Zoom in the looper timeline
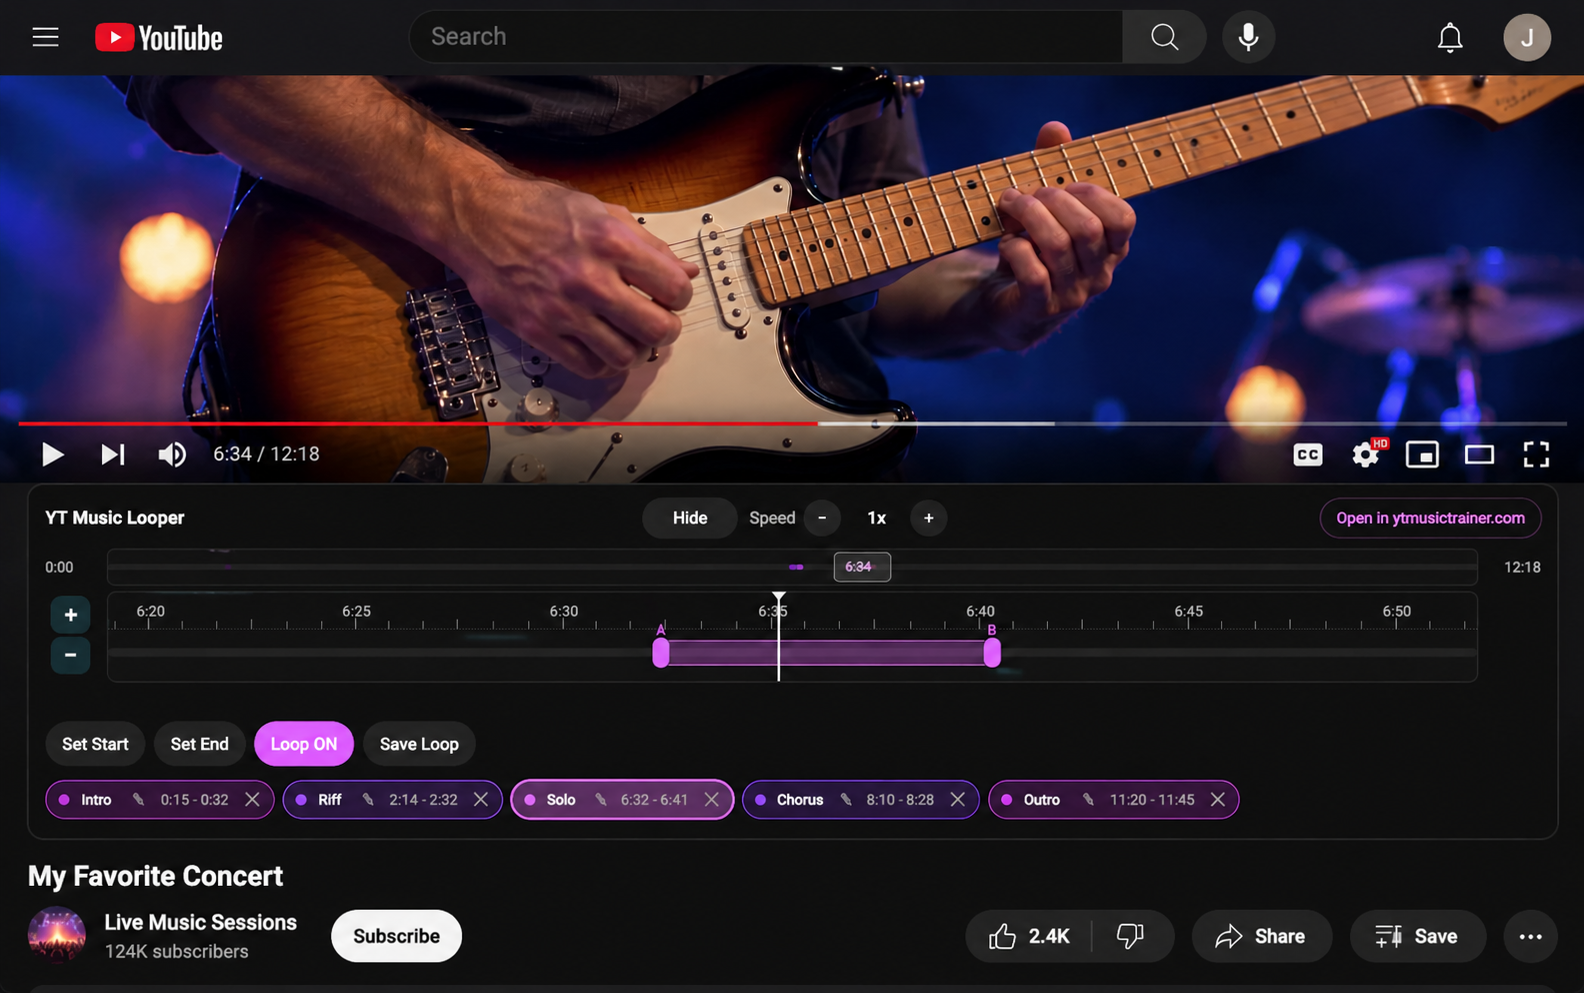The height and width of the screenshot is (993, 1584). [70, 615]
